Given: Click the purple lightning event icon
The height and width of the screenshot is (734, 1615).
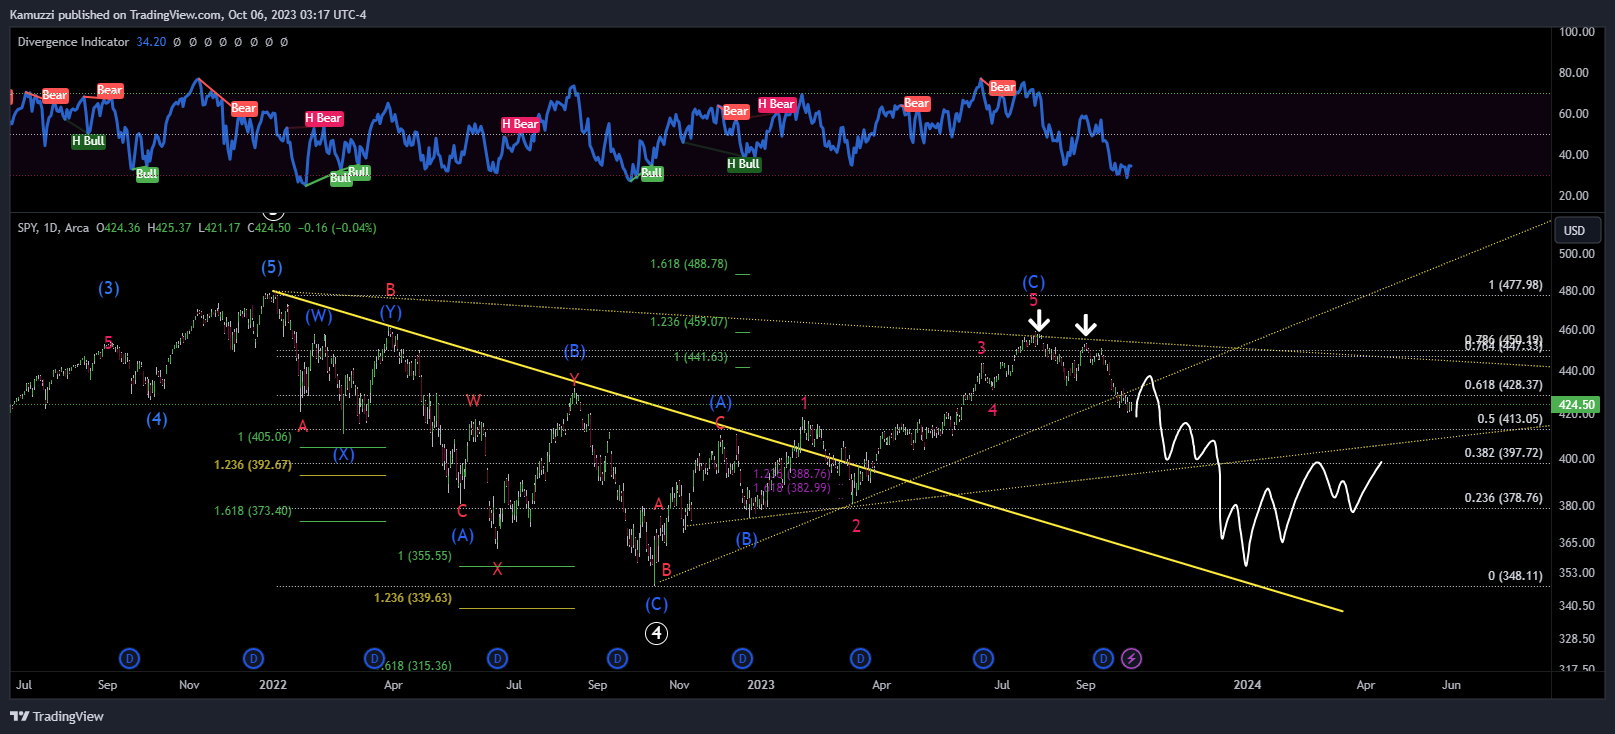Looking at the screenshot, I should [1131, 658].
